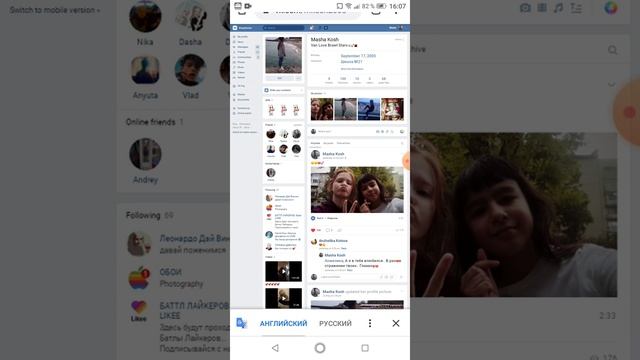This screenshot has width=640, height=360.
Task: Play the second video thumbnail in Videos block
Action: coord(283,298)
